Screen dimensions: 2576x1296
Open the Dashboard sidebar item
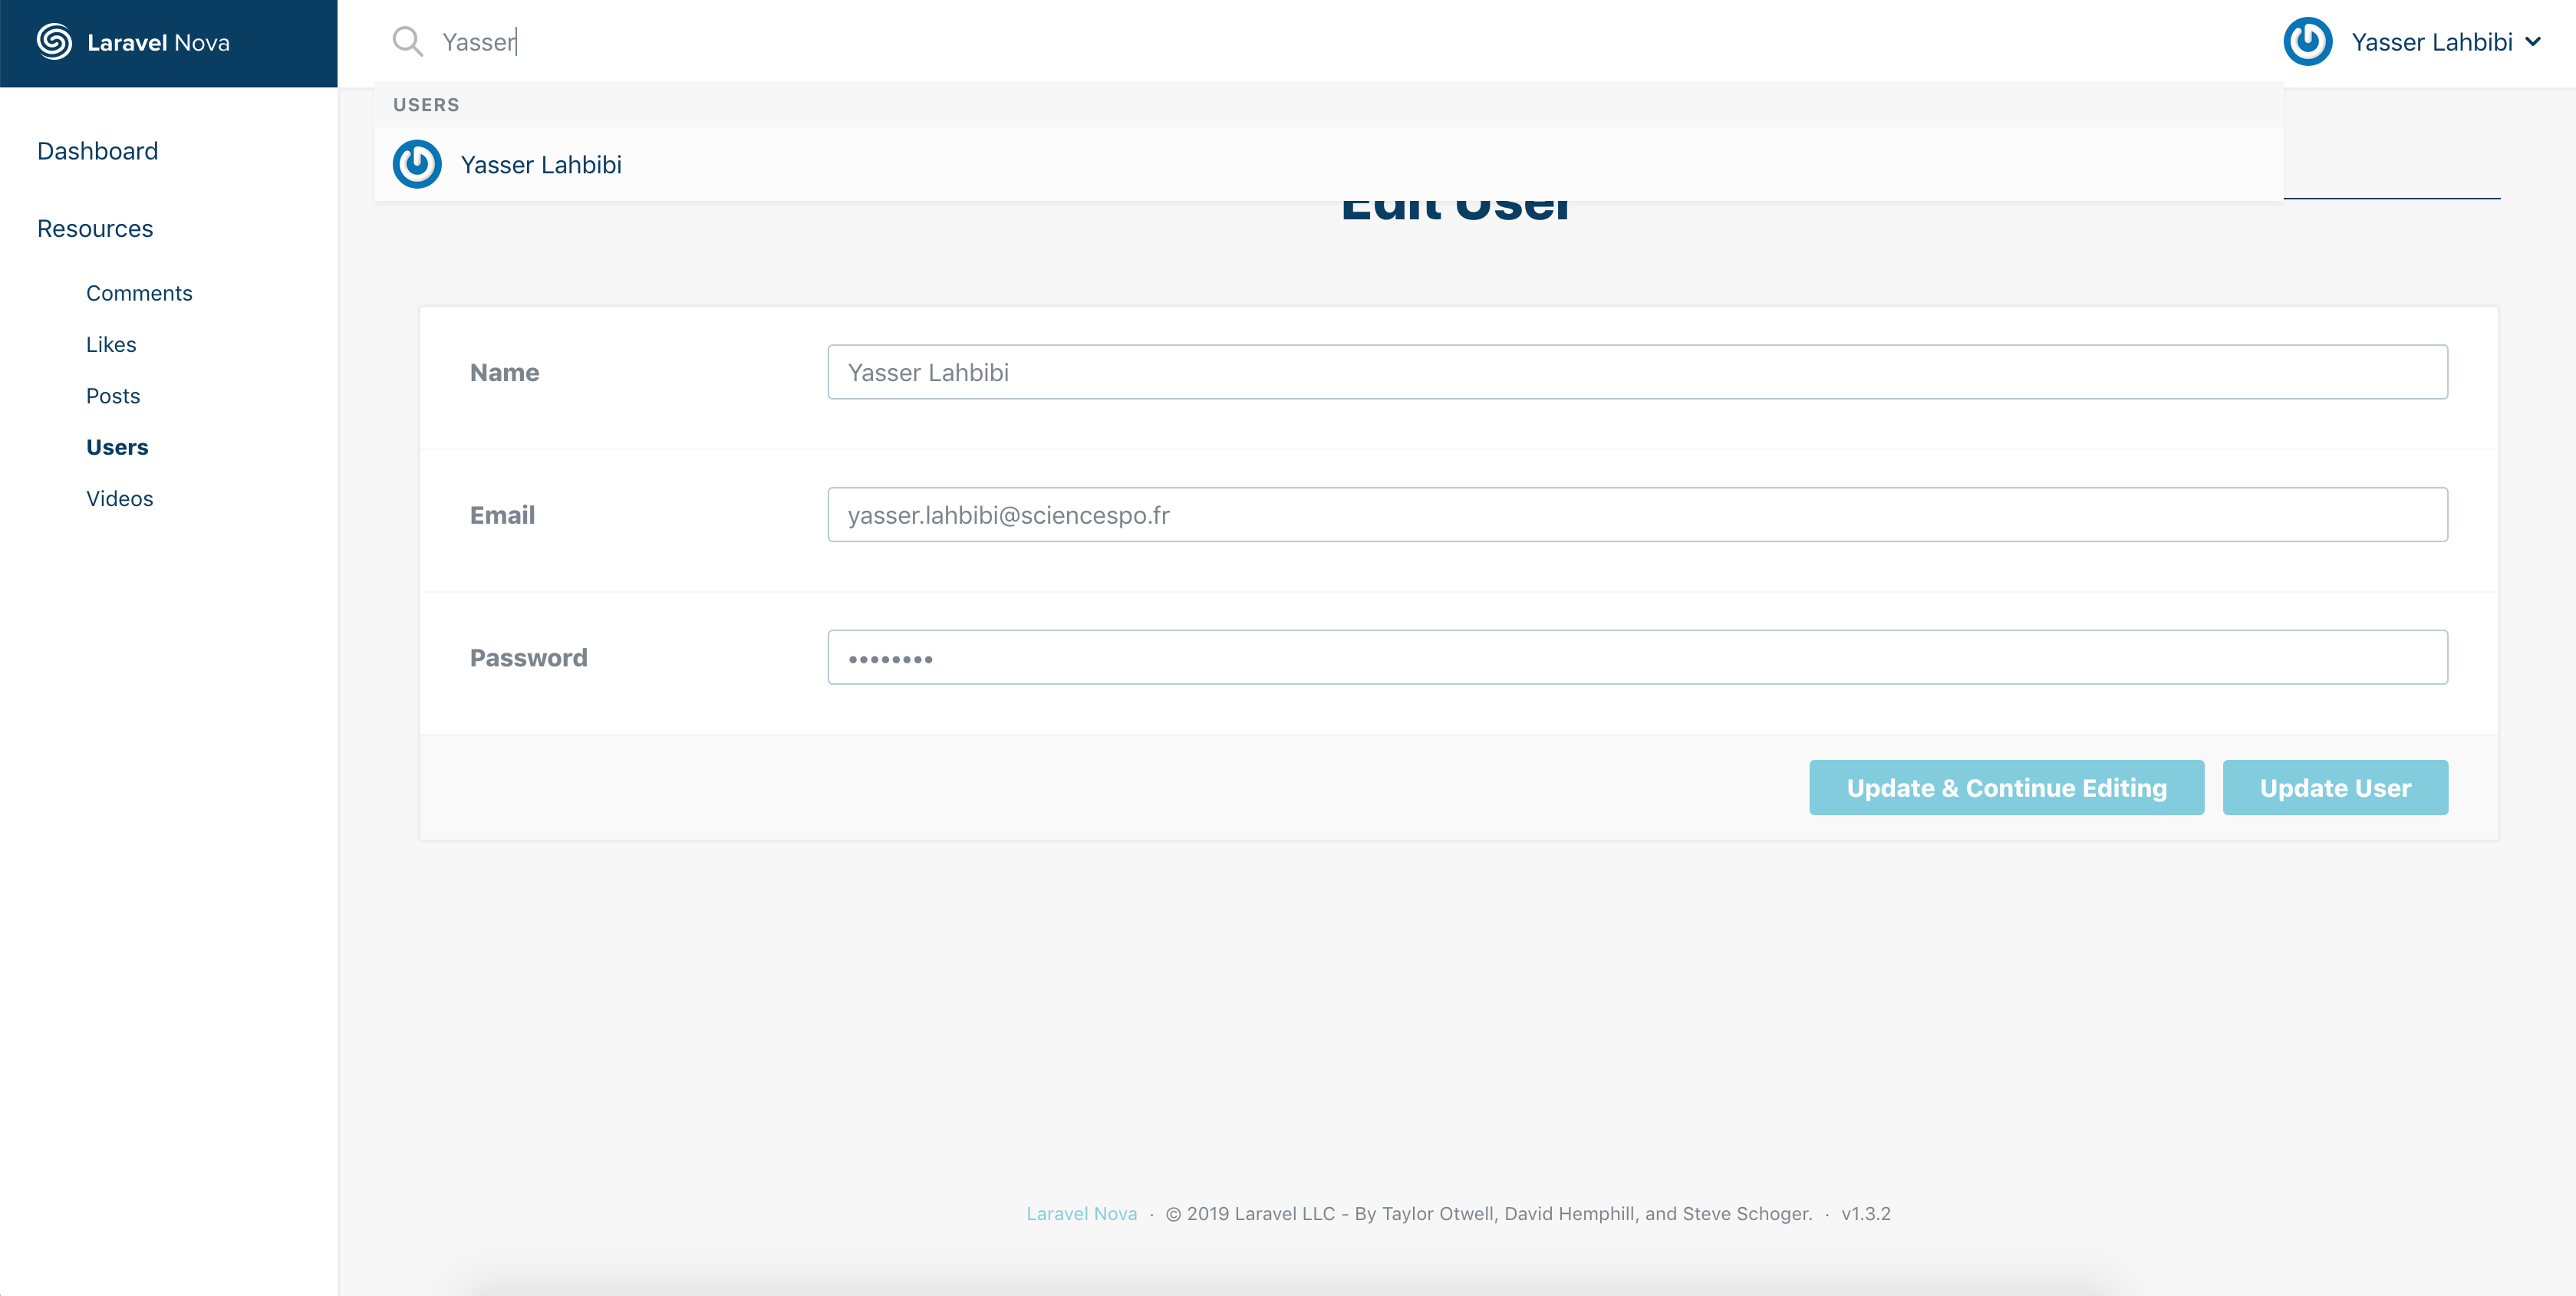(97, 151)
